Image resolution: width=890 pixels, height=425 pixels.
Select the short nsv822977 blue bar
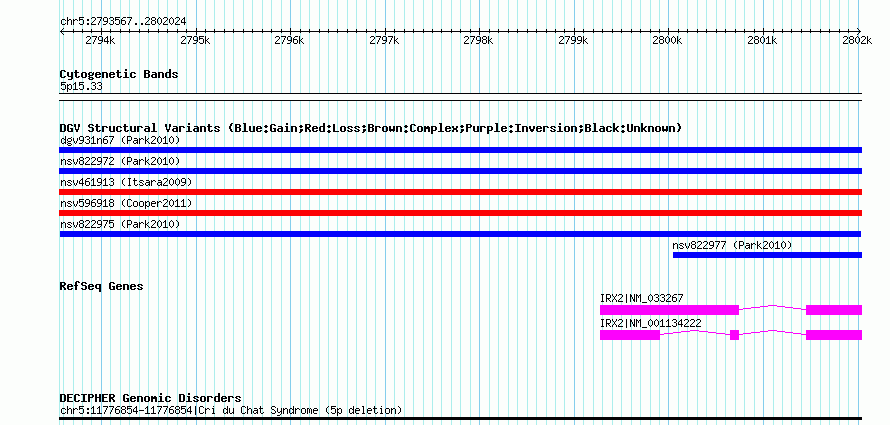point(767,255)
